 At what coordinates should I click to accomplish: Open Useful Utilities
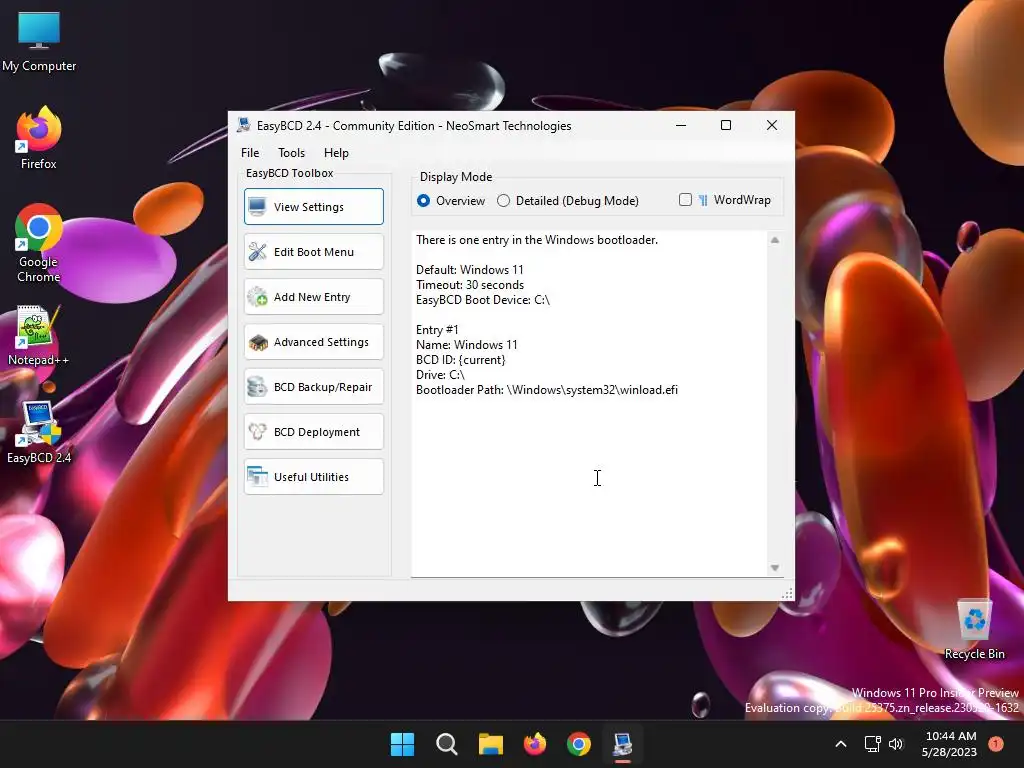(x=313, y=477)
